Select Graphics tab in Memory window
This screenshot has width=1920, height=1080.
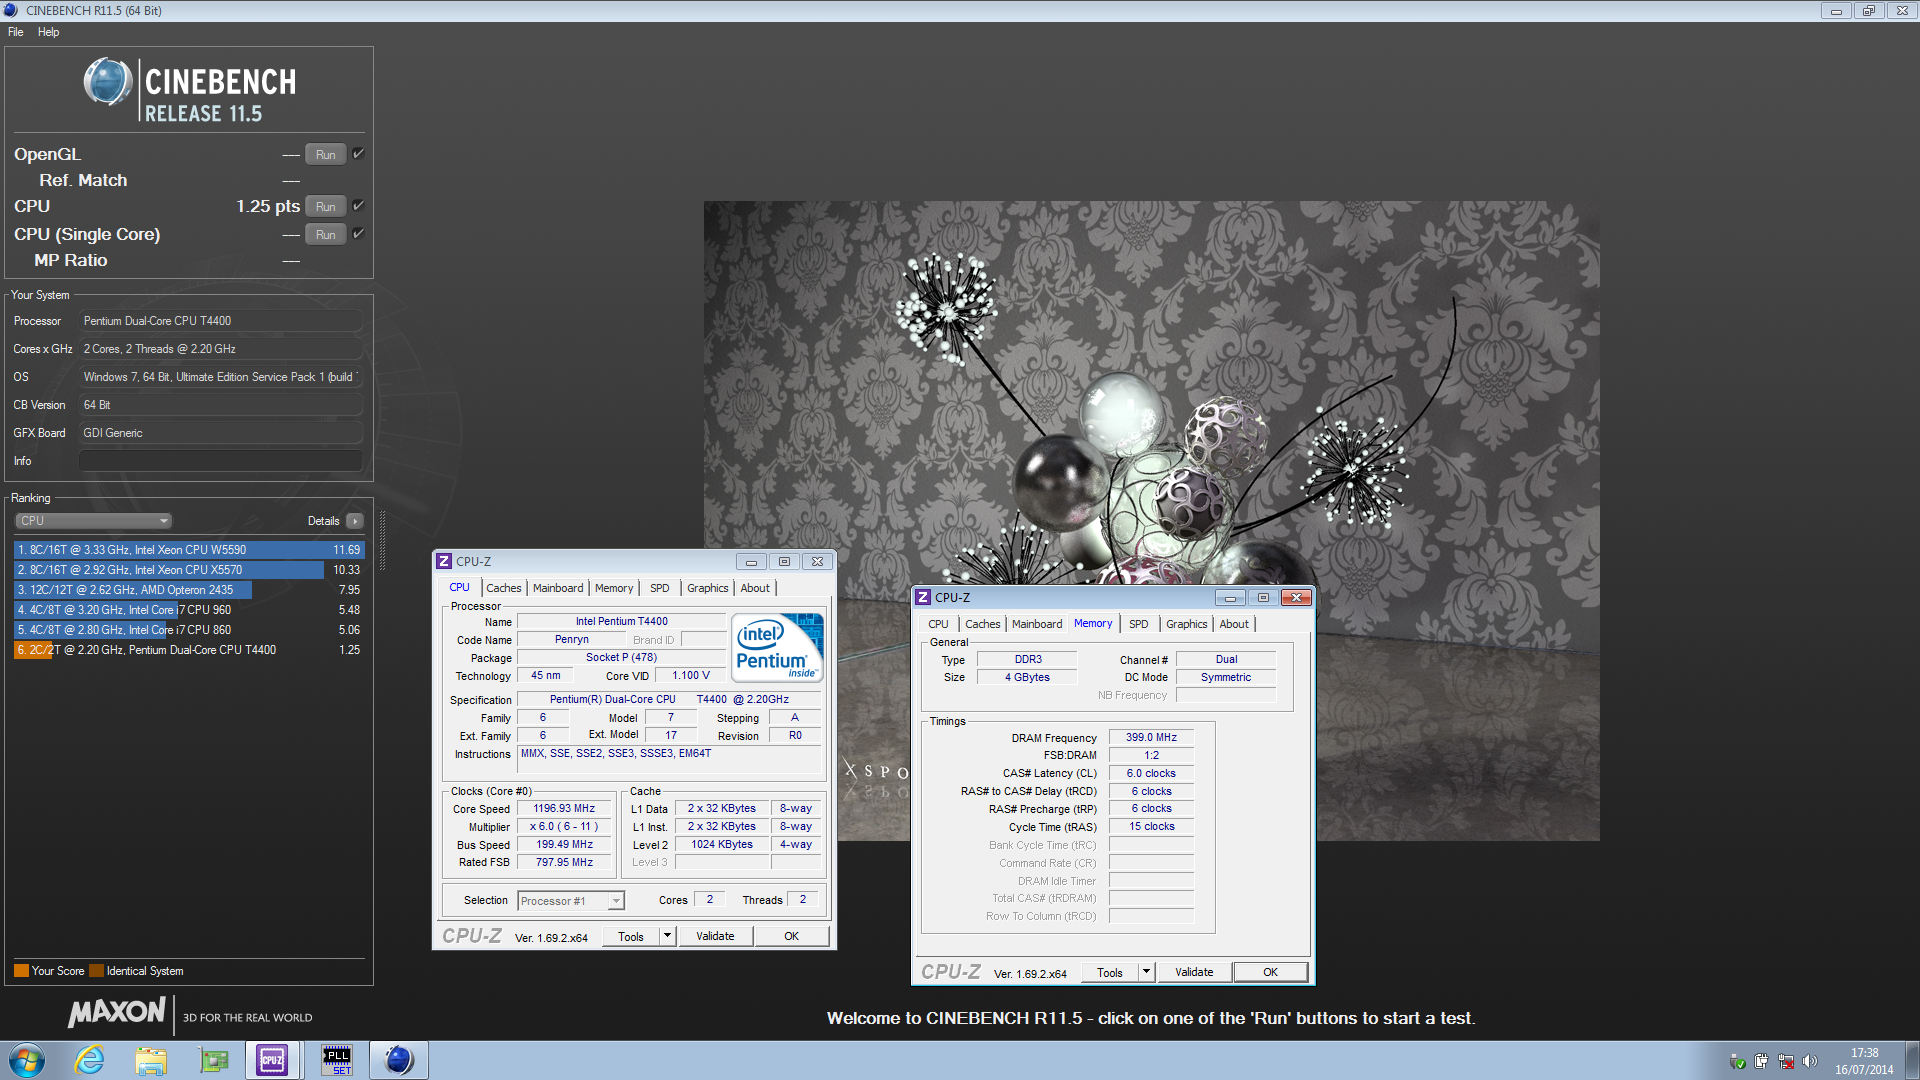point(1187,624)
